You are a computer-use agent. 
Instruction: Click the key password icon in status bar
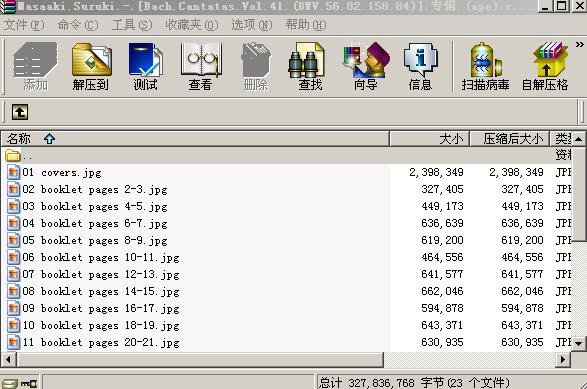coord(29,383)
